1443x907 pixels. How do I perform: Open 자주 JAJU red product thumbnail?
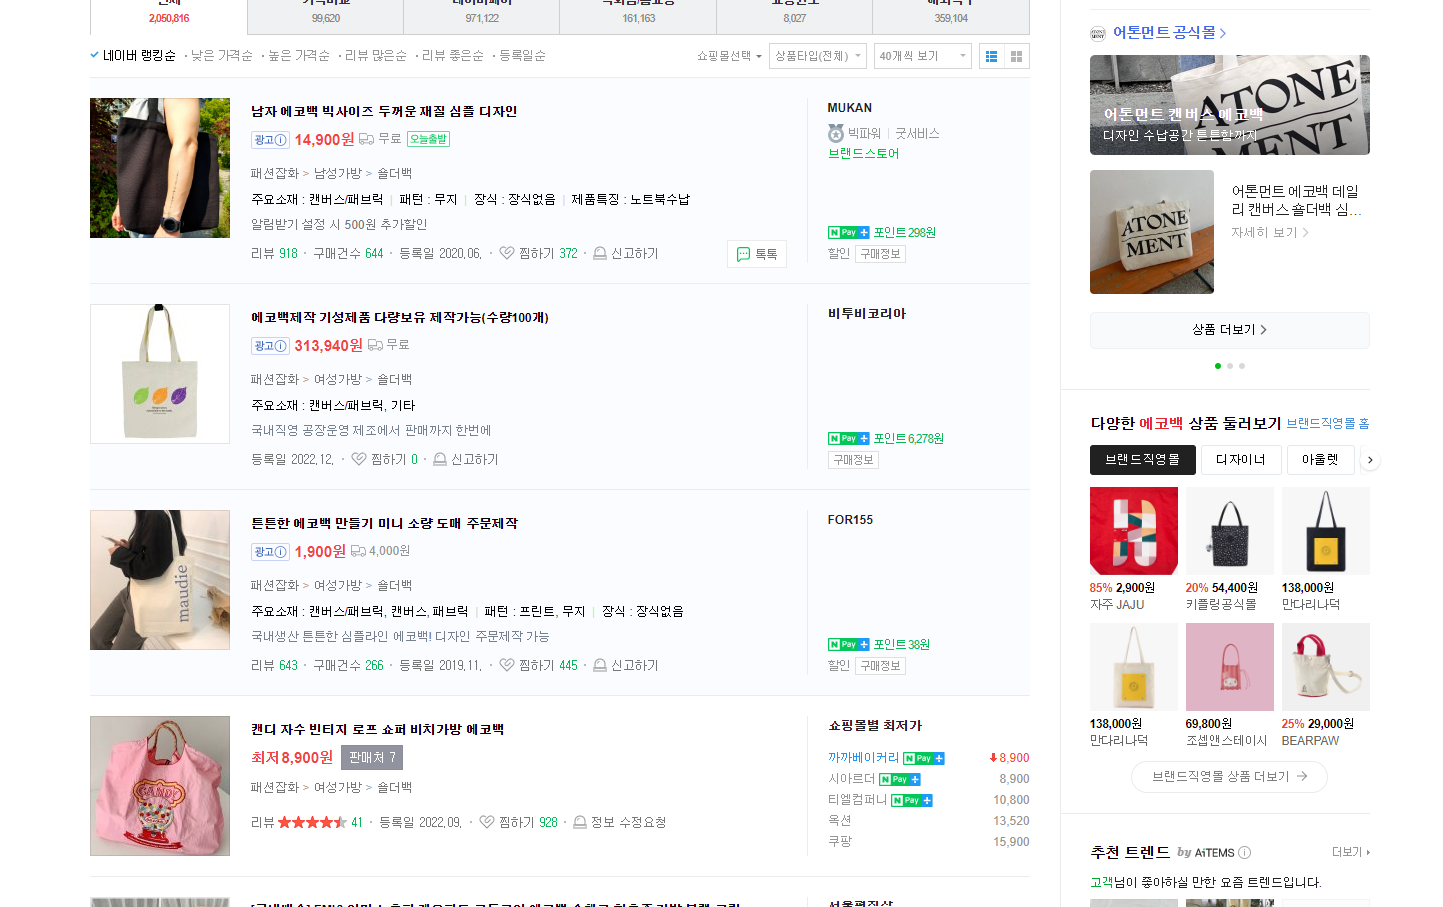[x=1134, y=531]
